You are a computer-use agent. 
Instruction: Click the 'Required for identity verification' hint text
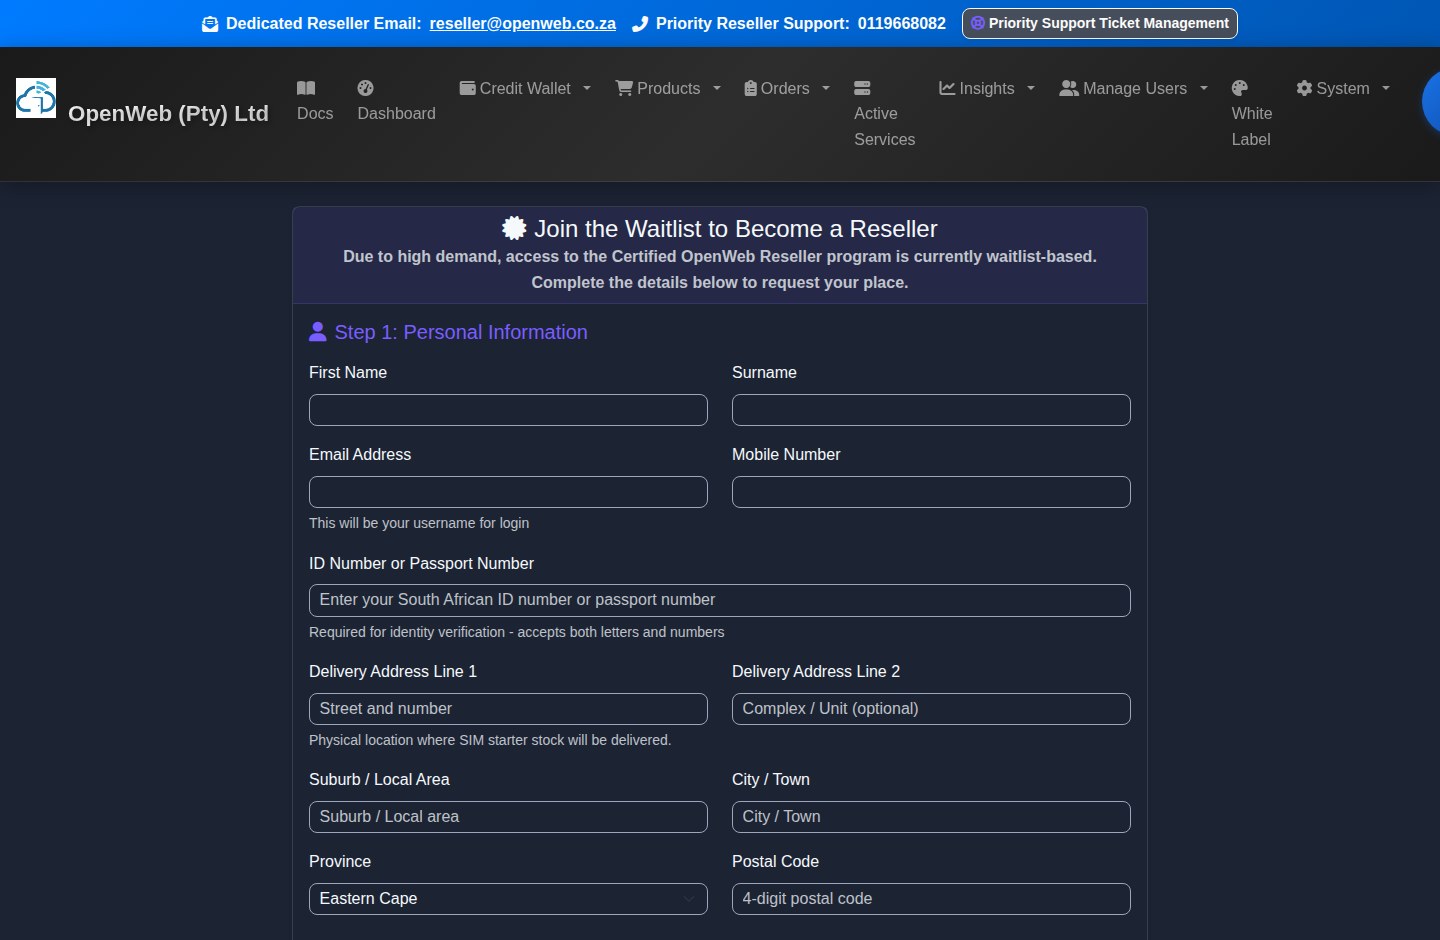[517, 632]
